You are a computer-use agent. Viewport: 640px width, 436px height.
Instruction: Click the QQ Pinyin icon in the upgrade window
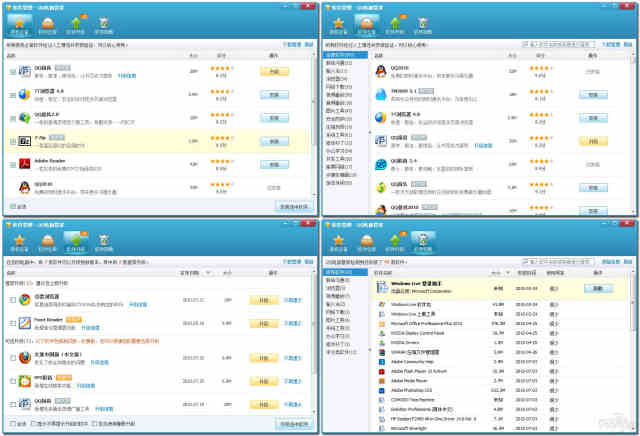point(24,405)
